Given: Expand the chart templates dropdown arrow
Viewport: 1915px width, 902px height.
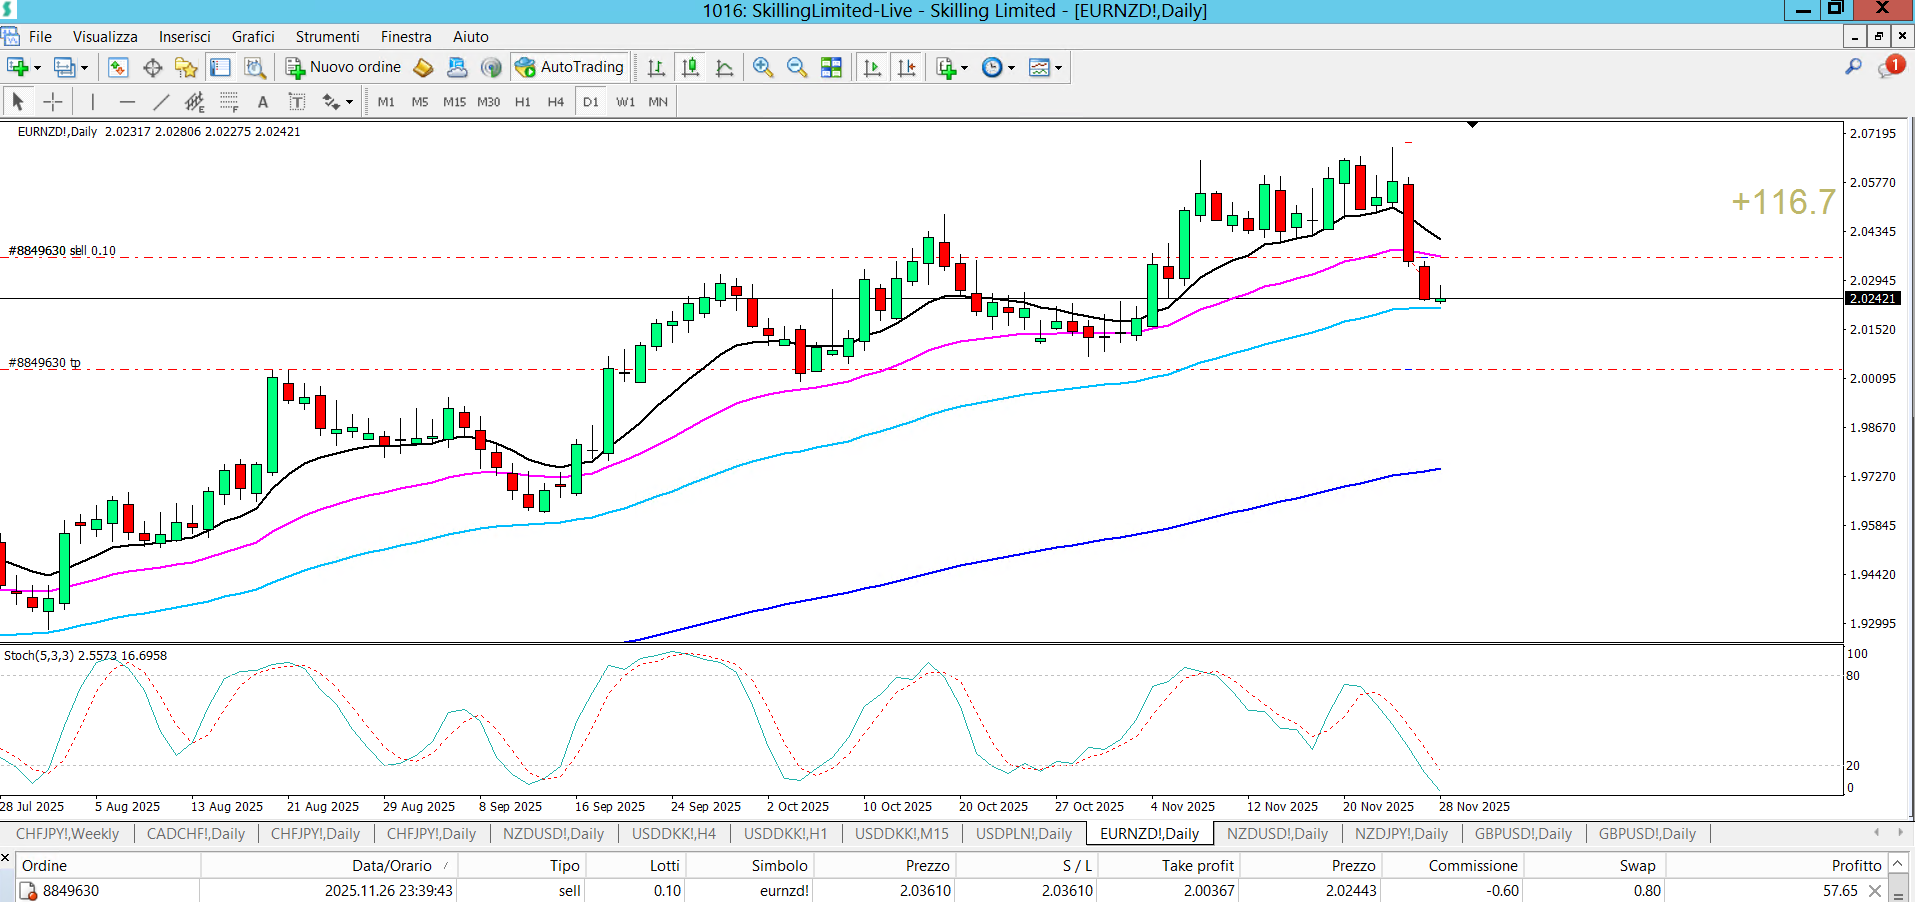Looking at the screenshot, I should (x=1058, y=68).
